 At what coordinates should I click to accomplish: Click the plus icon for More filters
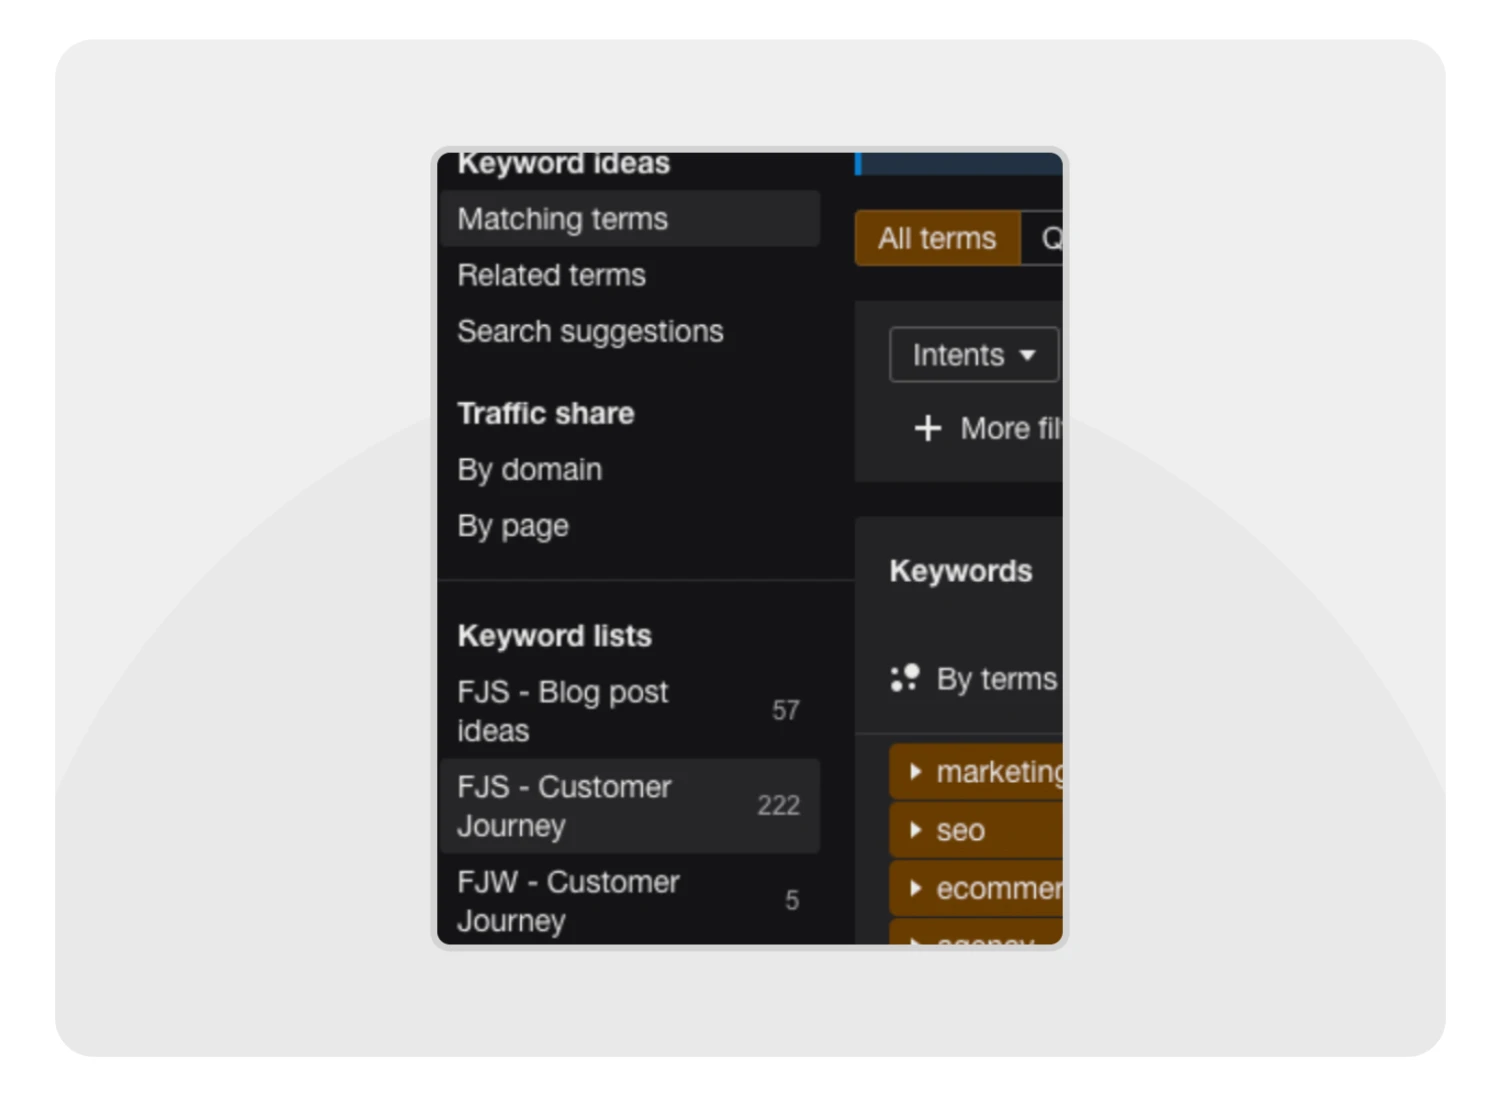point(927,428)
